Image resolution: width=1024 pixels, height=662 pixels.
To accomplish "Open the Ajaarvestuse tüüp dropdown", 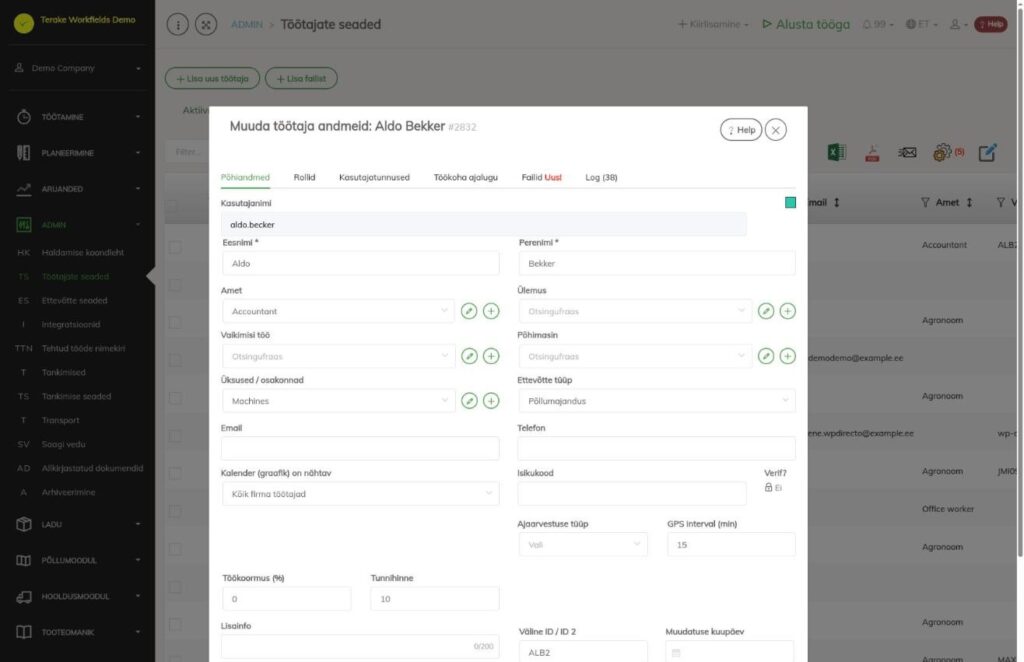I will click(x=583, y=544).
